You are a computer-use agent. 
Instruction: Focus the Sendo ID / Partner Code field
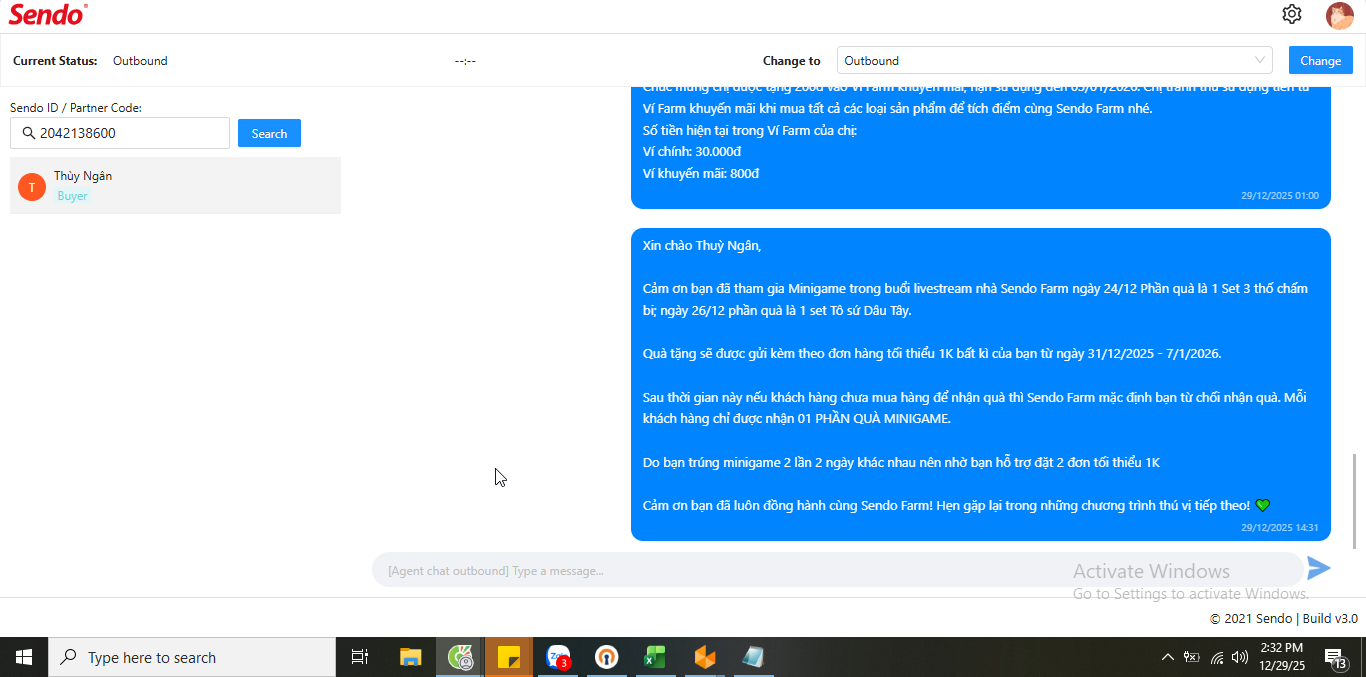[120, 133]
